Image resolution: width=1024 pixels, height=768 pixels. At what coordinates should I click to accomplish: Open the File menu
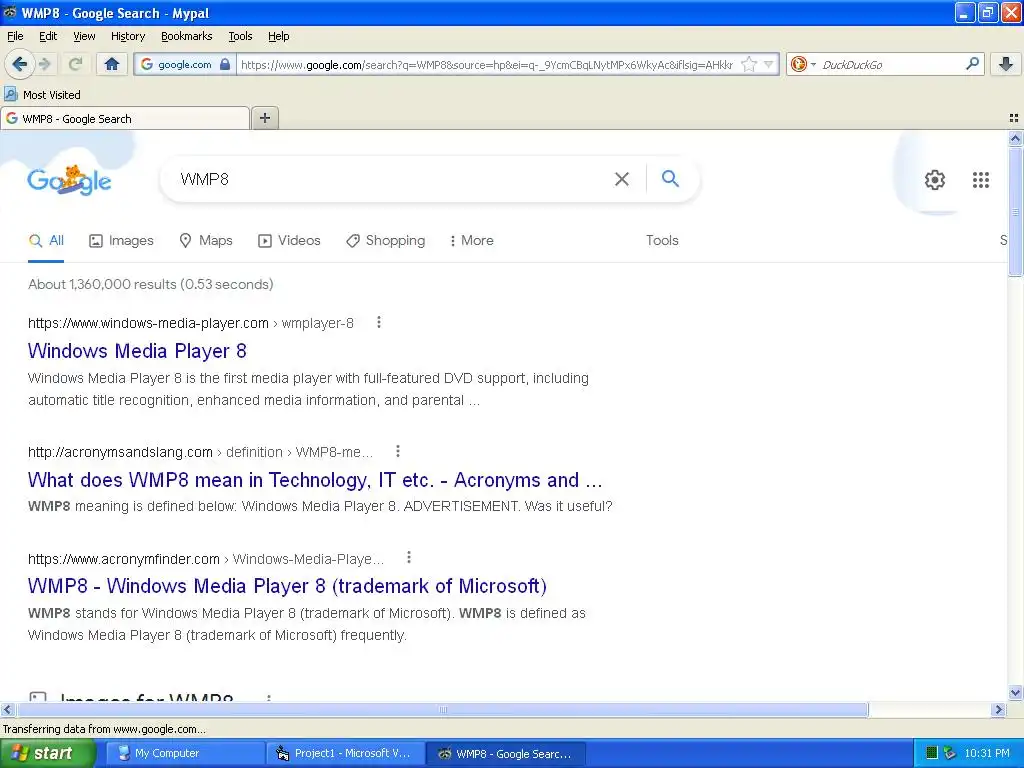pos(15,36)
